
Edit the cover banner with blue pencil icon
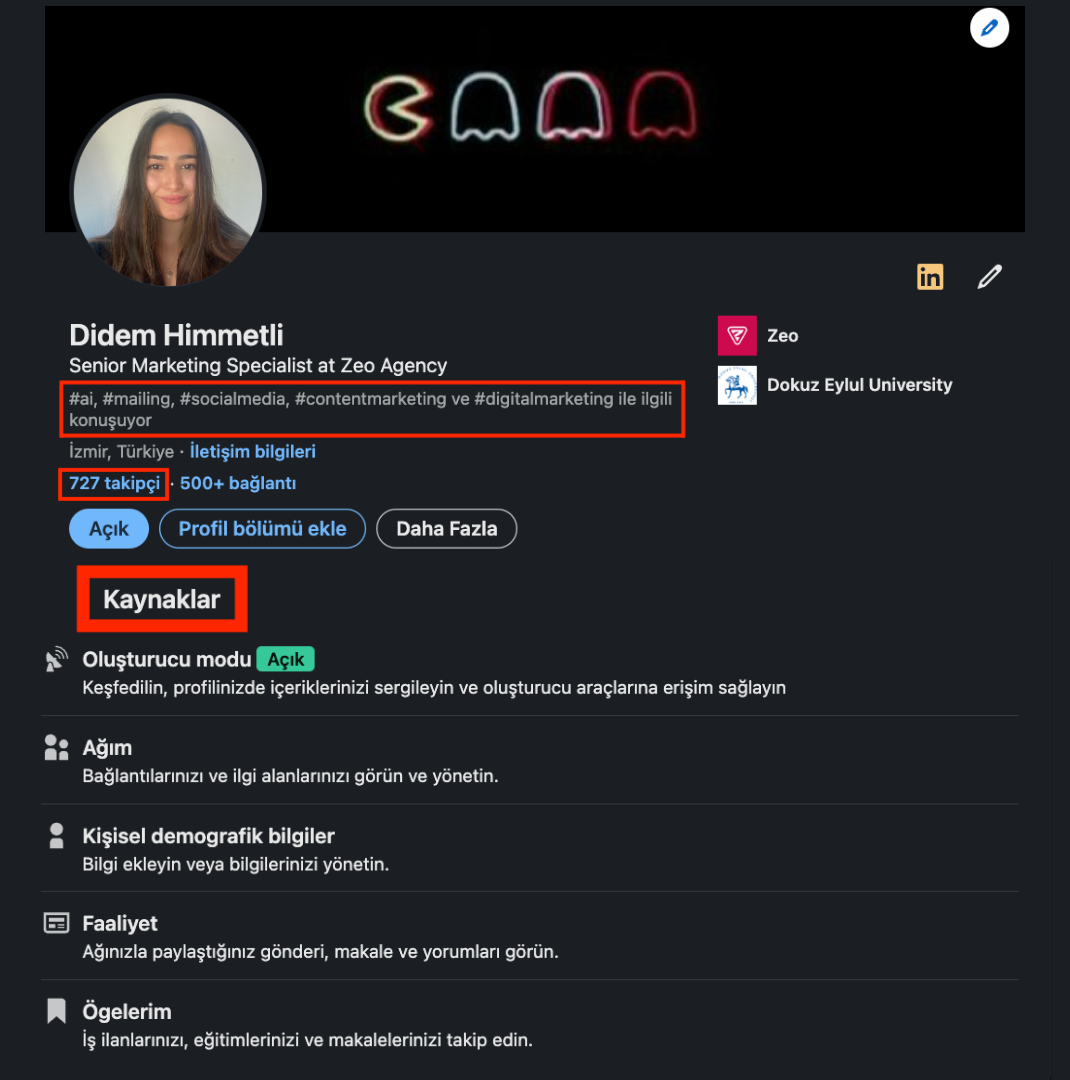[x=989, y=28]
